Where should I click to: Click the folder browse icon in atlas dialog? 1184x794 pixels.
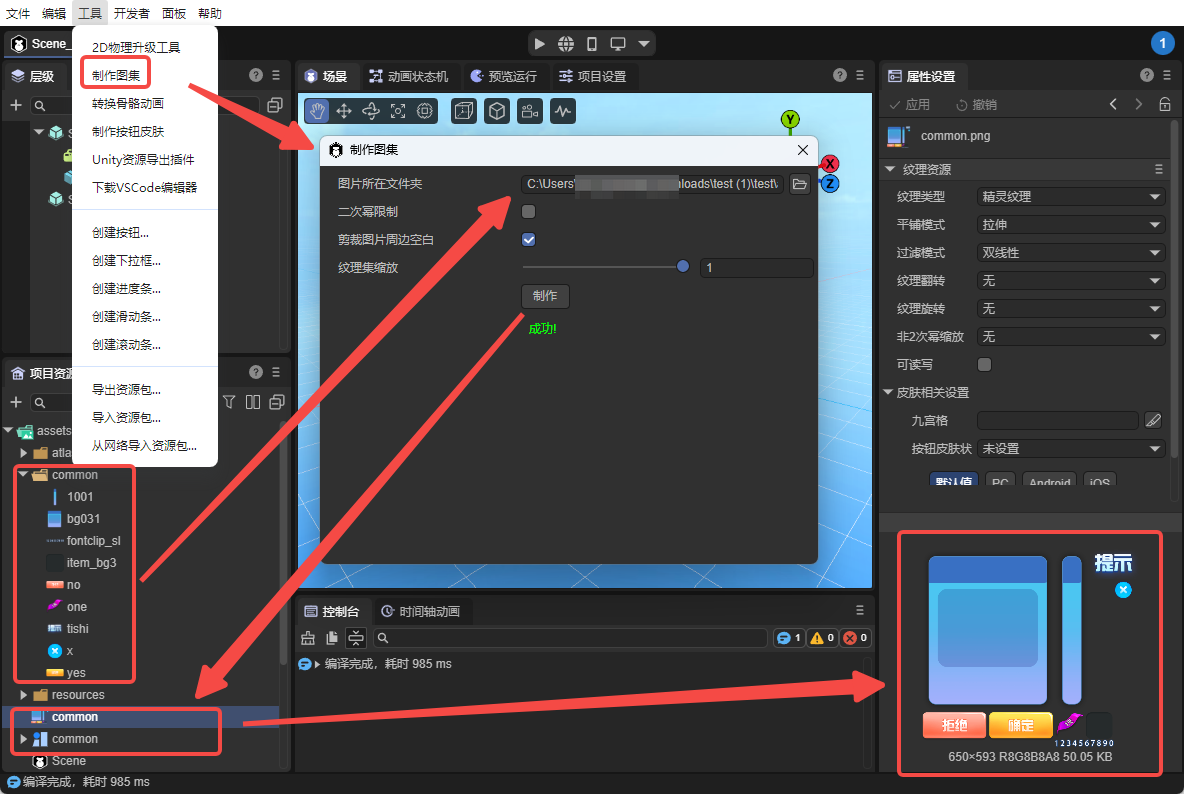point(799,184)
